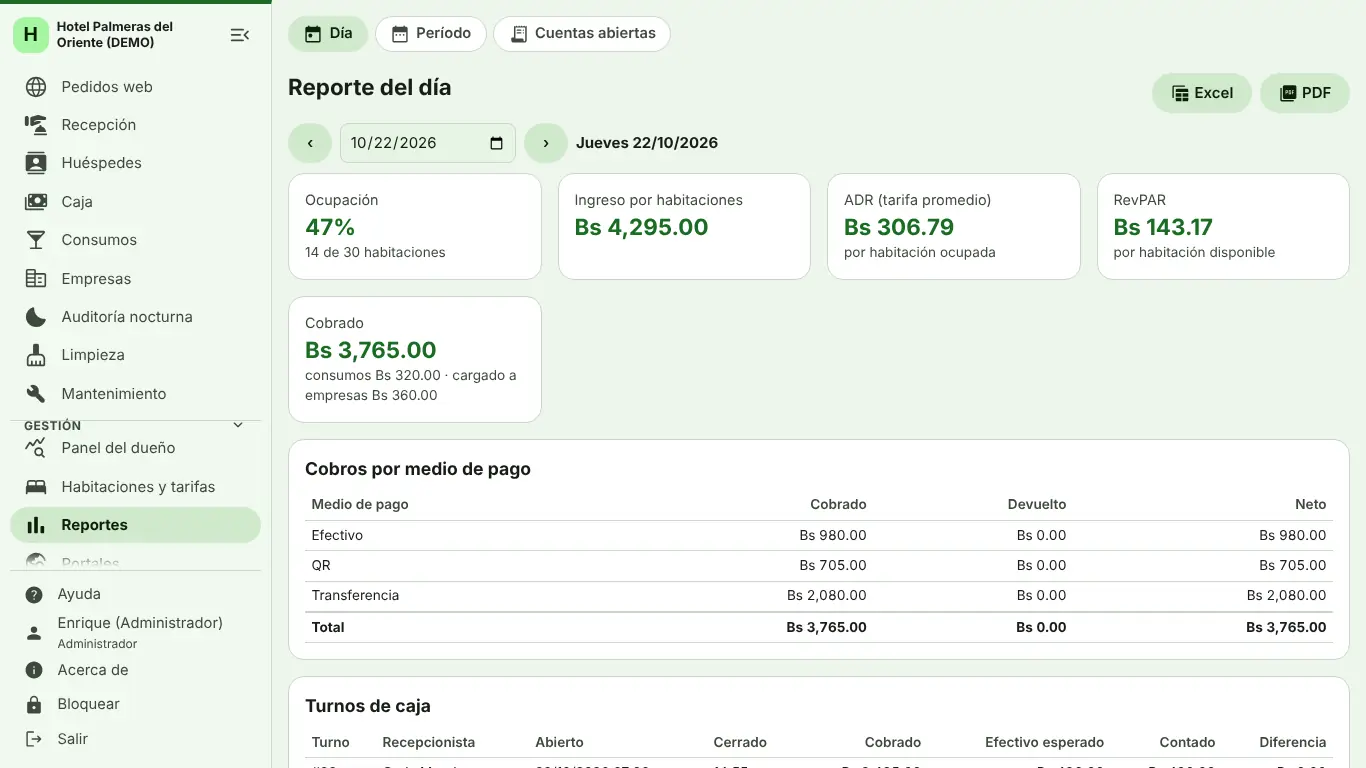Open Recepción bell icon
Screen dimensions: 1366x768
click(36, 125)
